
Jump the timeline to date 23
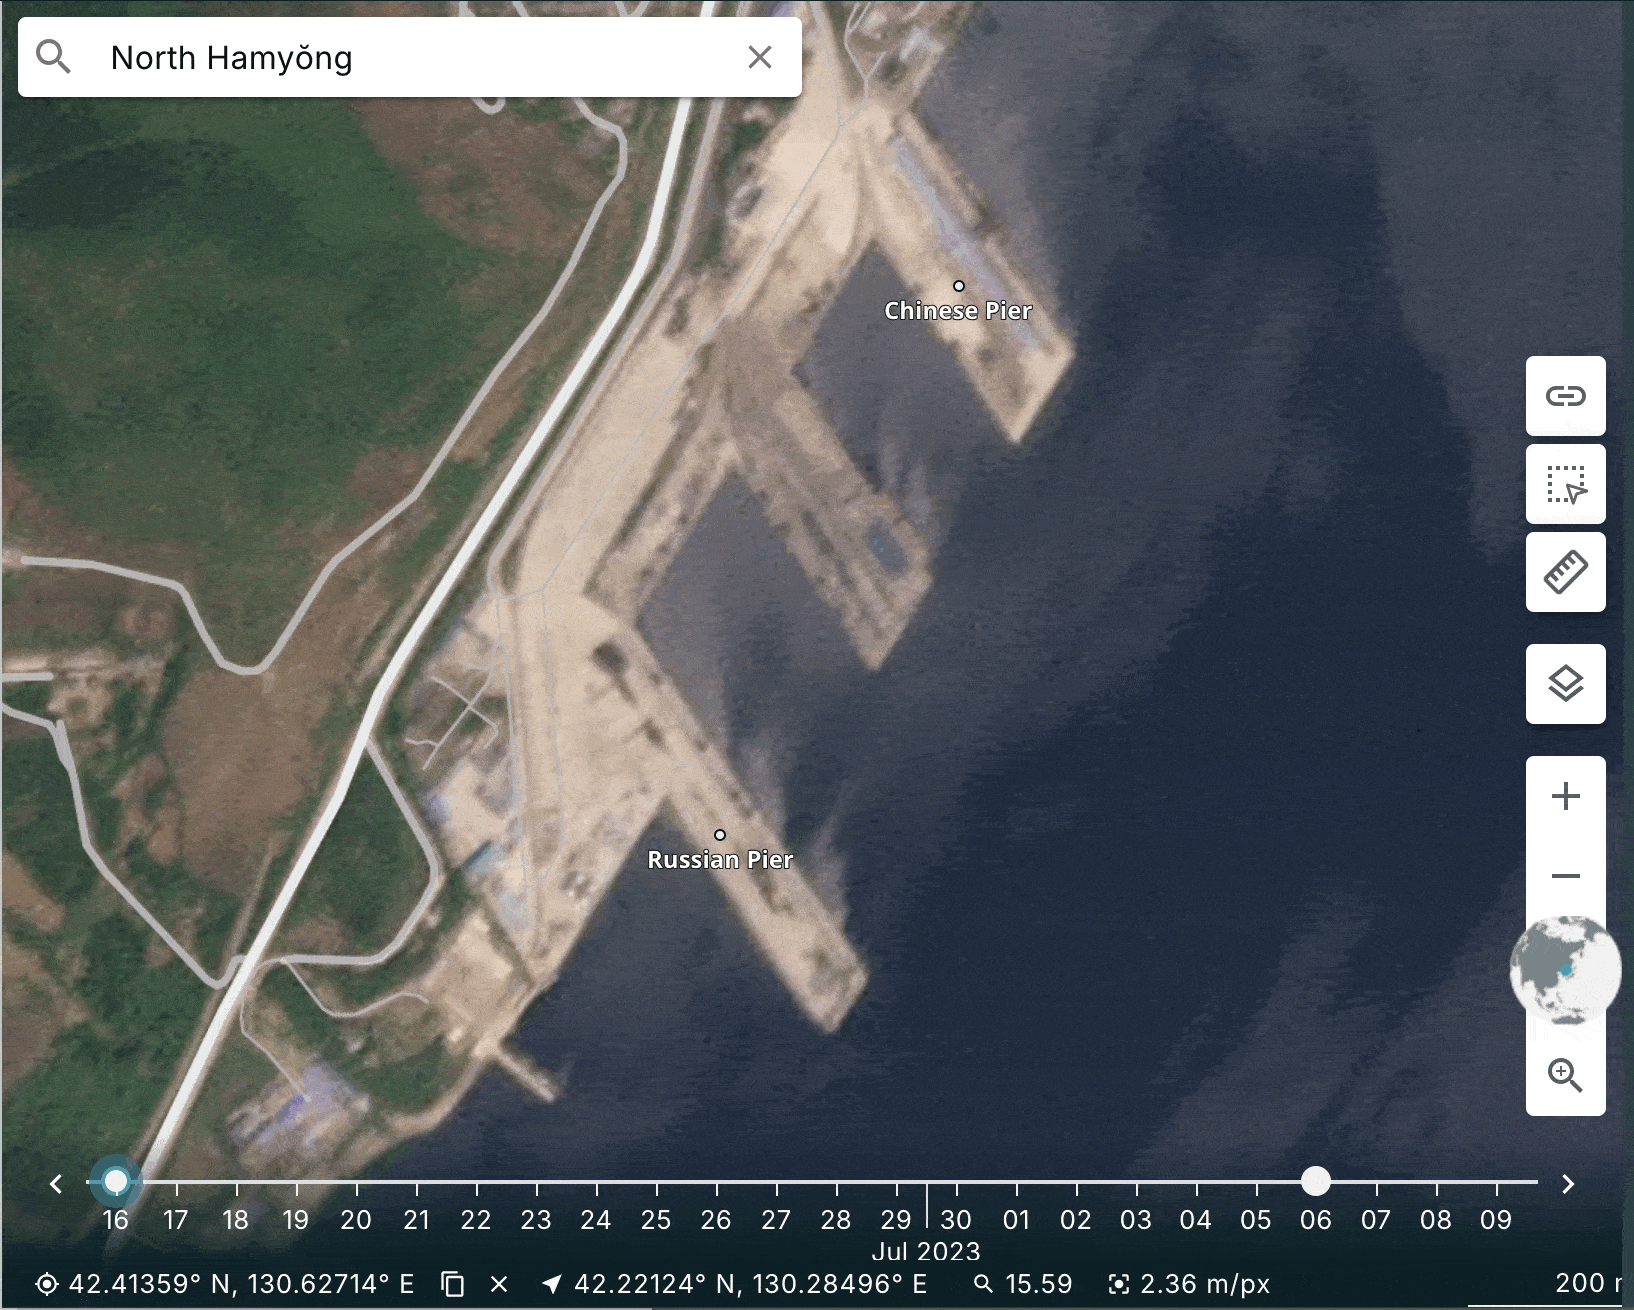pos(536,1219)
